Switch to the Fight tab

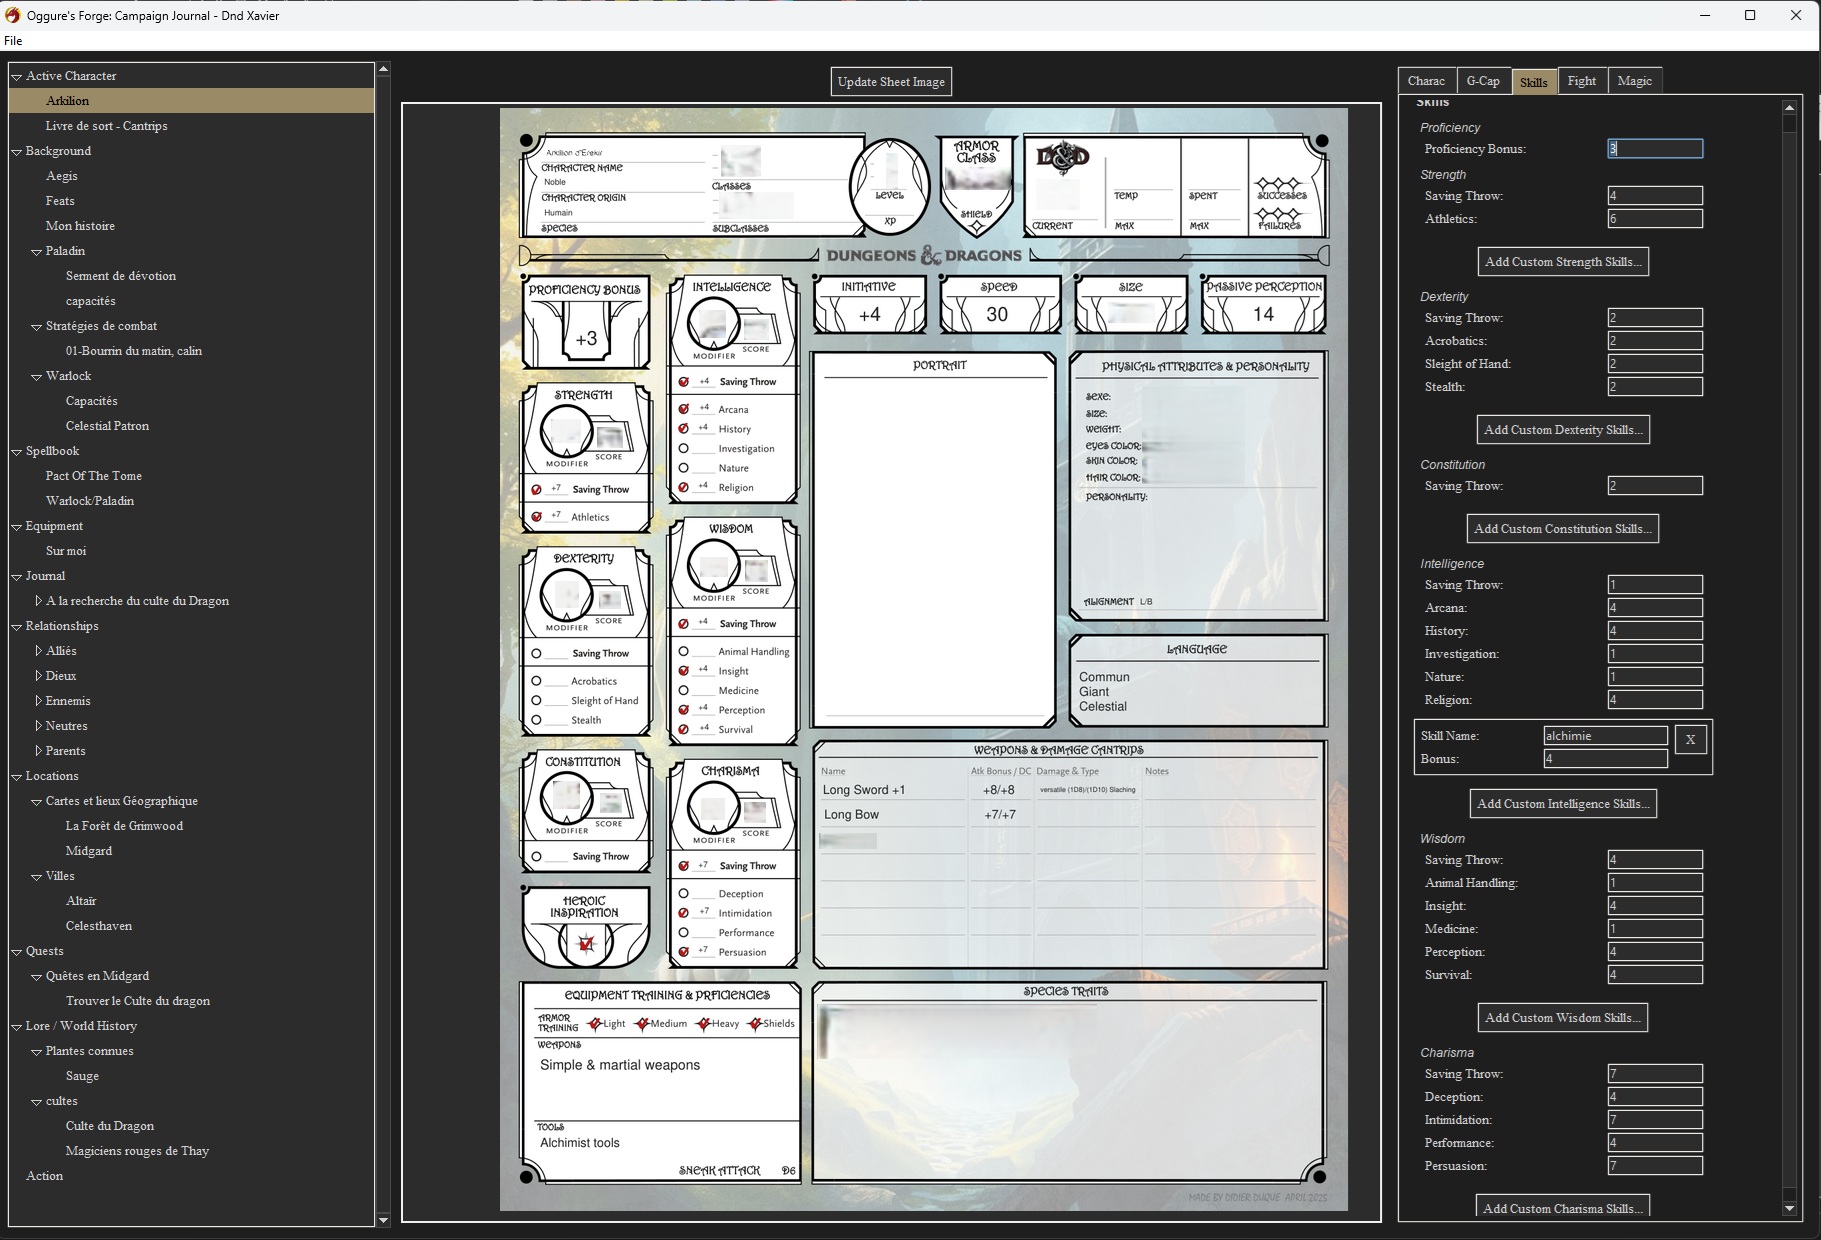pos(1581,81)
